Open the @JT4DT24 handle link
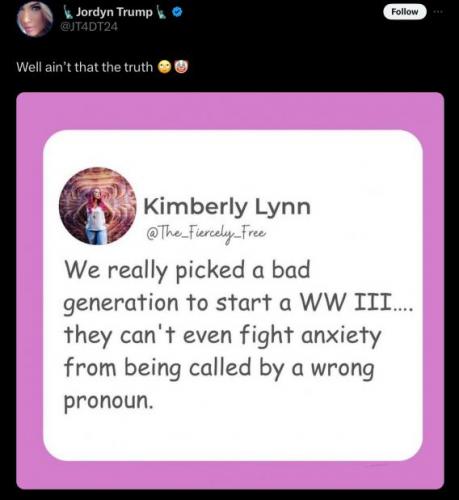This screenshot has width=459, height=500. point(89,26)
